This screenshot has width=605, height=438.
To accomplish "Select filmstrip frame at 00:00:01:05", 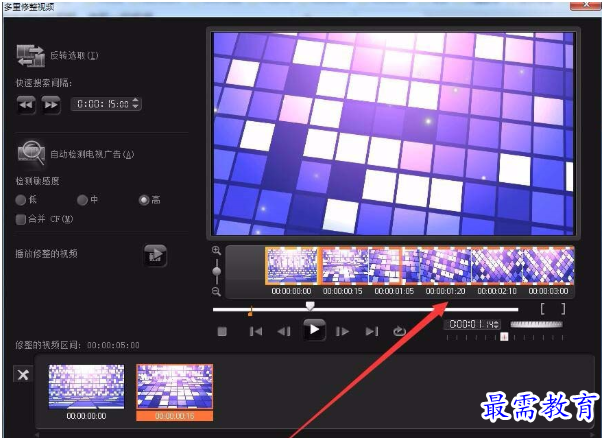I will point(394,266).
